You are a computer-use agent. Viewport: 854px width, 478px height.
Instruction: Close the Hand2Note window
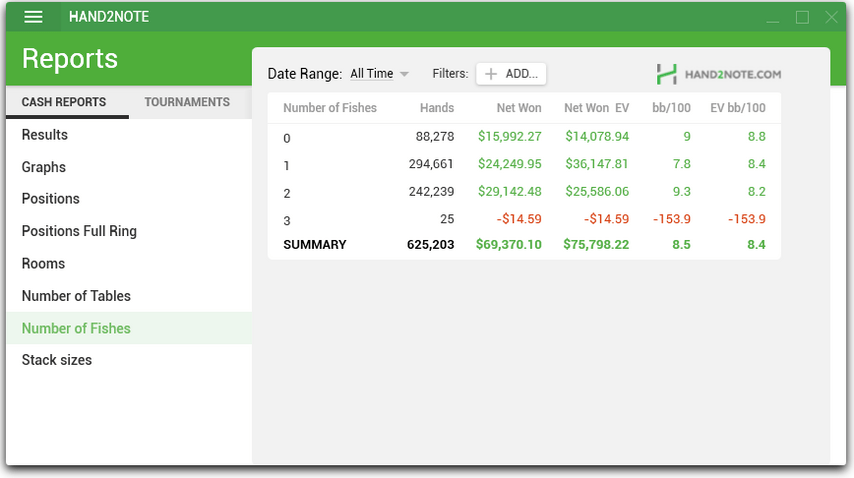(x=831, y=17)
